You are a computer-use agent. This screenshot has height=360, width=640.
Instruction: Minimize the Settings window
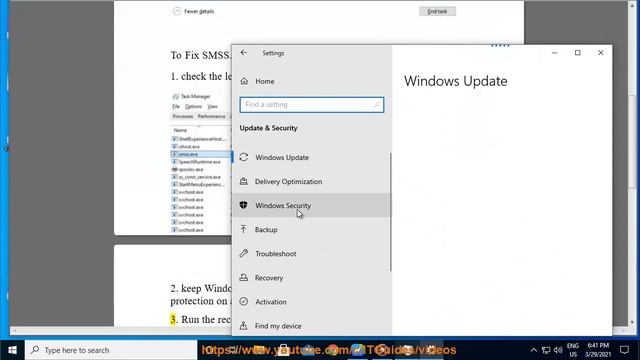[554, 53]
